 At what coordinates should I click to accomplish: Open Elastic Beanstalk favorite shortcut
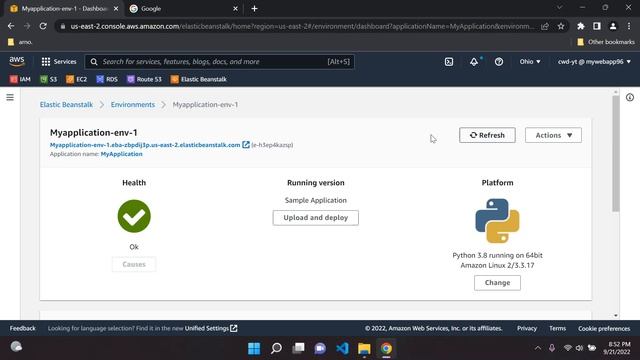(198, 79)
